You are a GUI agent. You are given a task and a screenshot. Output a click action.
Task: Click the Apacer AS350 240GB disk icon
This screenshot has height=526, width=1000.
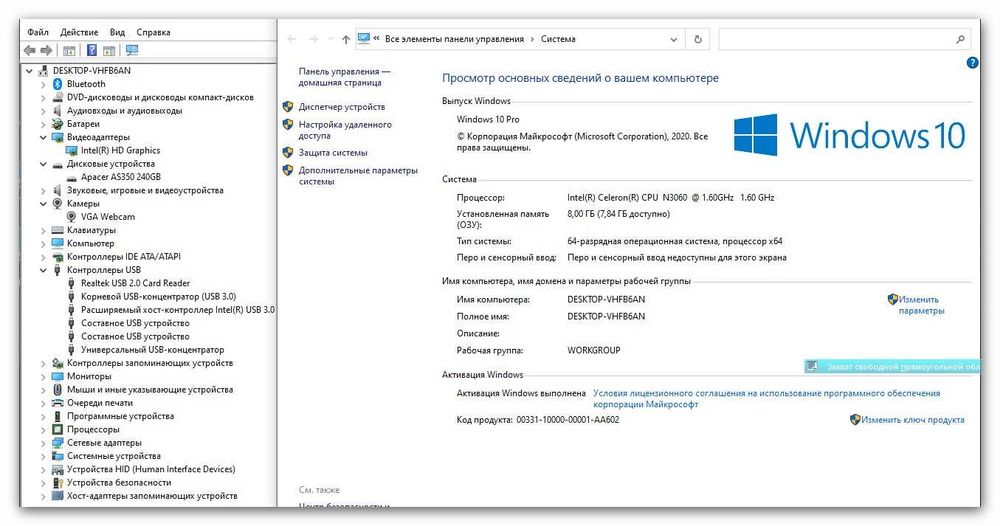tap(71, 177)
